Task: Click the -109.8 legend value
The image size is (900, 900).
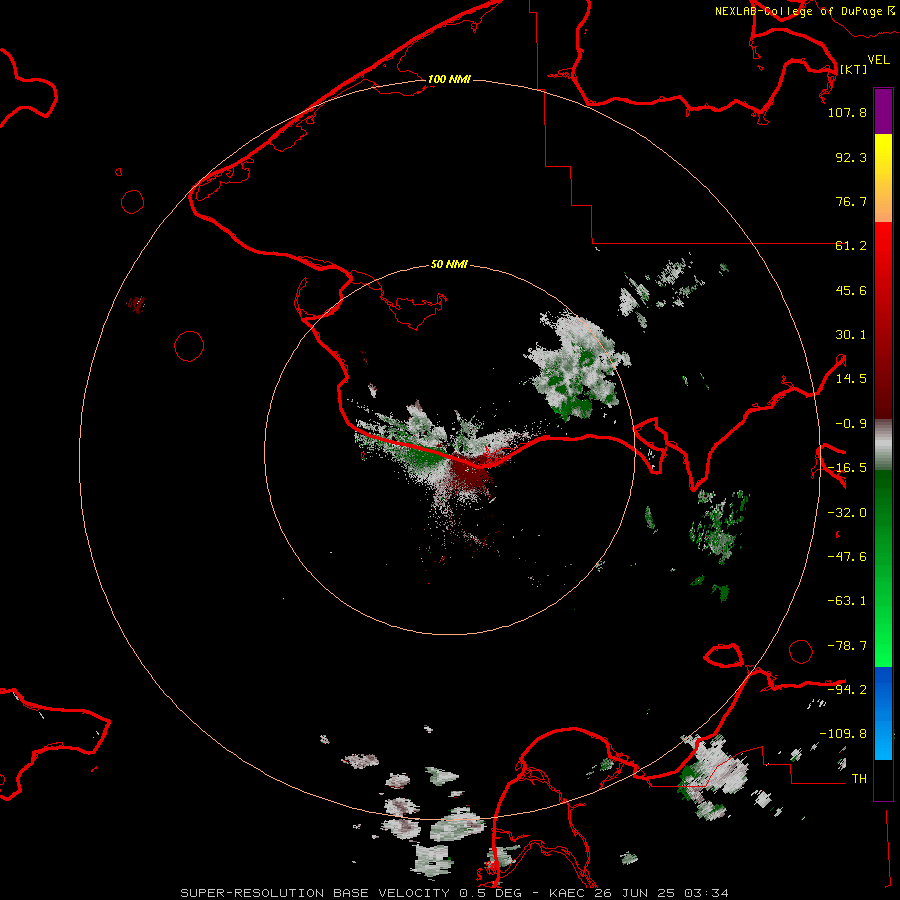Action: click(x=843, y=734)
